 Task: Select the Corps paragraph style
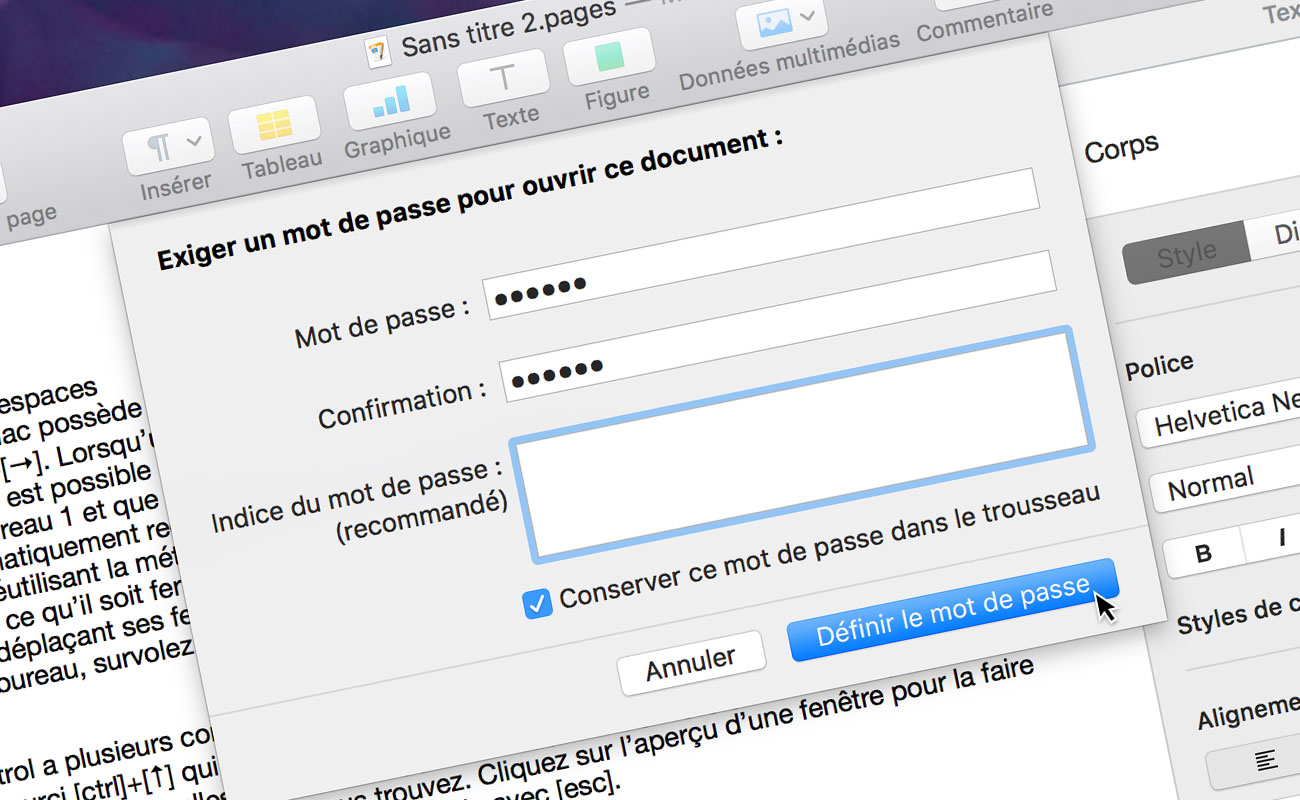[x=1121, y=149]
